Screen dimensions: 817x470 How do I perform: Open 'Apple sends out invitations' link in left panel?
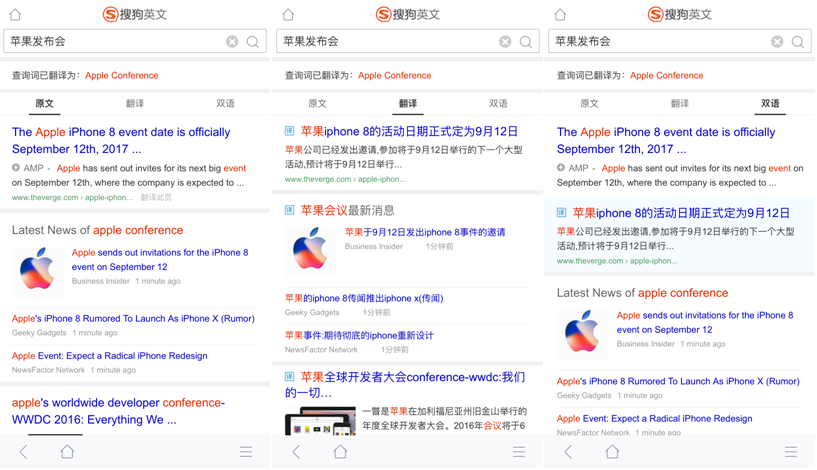point(160,259)
